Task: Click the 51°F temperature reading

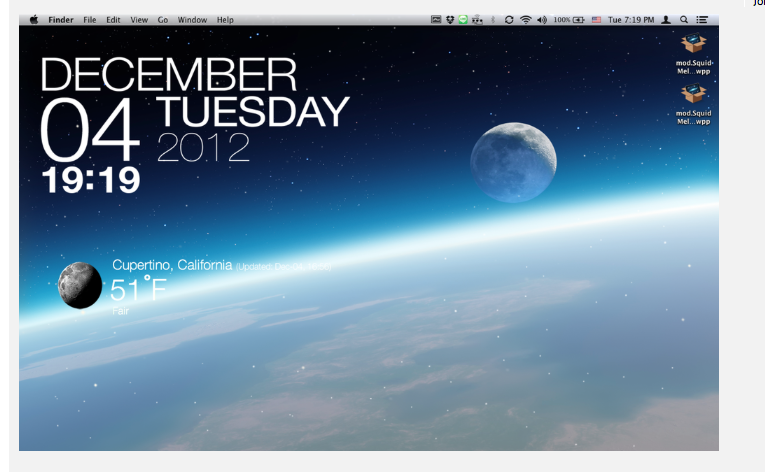Action: click(138, 288)
